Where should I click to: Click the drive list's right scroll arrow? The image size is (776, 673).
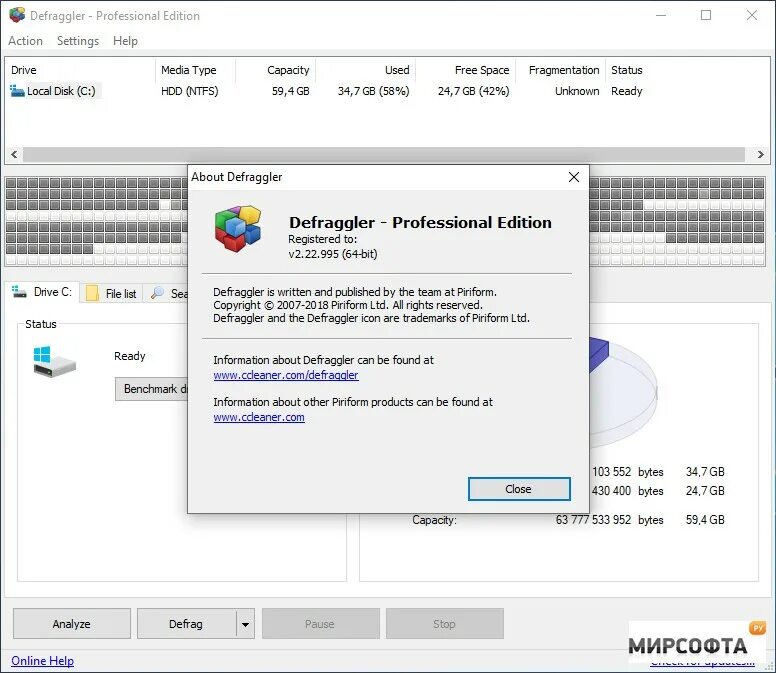761,154
